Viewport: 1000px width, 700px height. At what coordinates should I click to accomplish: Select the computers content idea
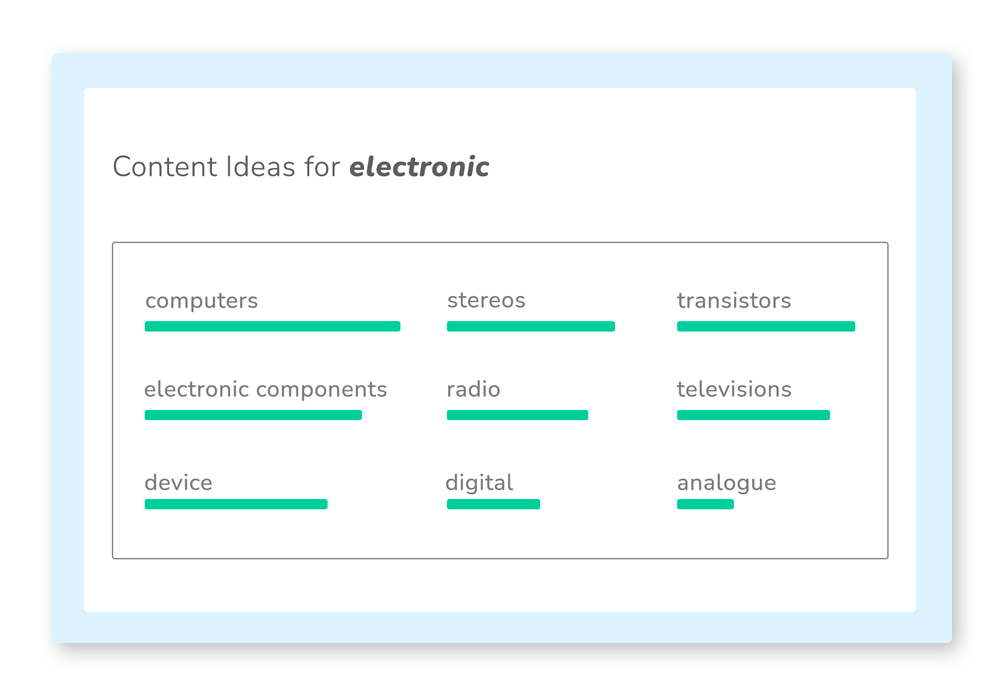202,301
